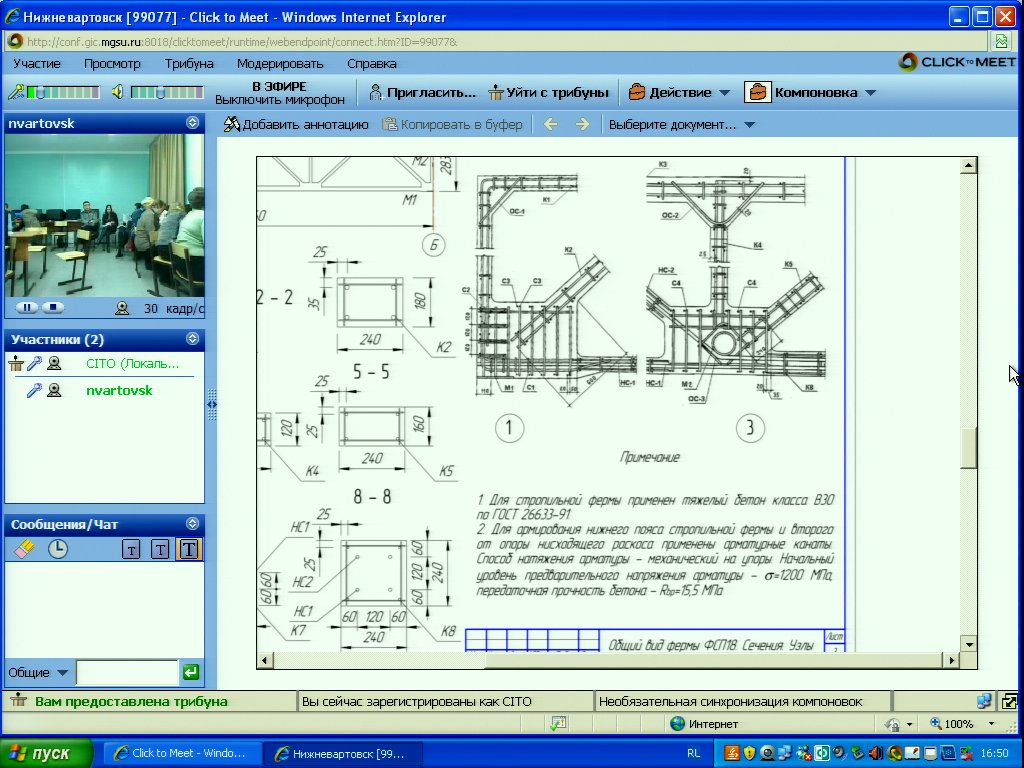Click the network status icon in status bar
1024x768 pixels.
pyautogui.click(x=984, y=701)
